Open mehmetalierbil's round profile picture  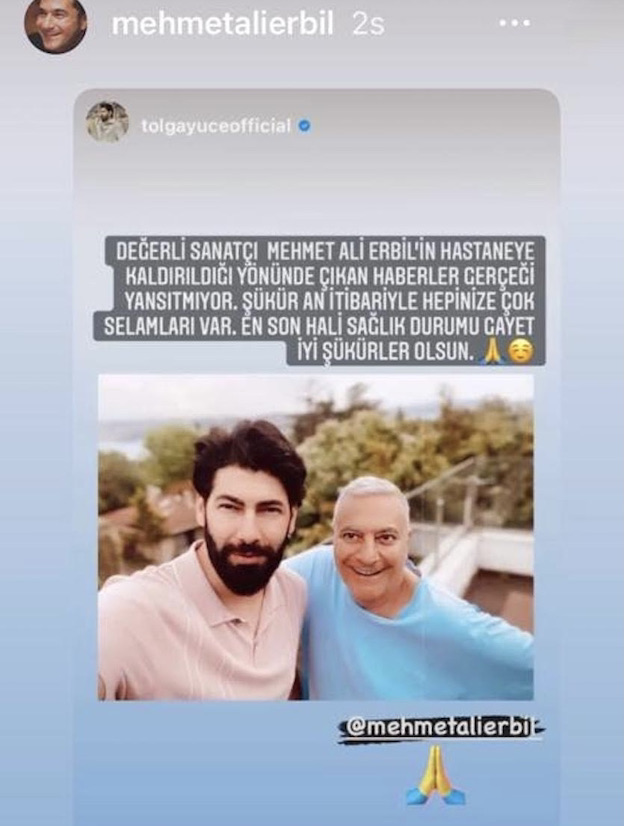coord(55,24)
